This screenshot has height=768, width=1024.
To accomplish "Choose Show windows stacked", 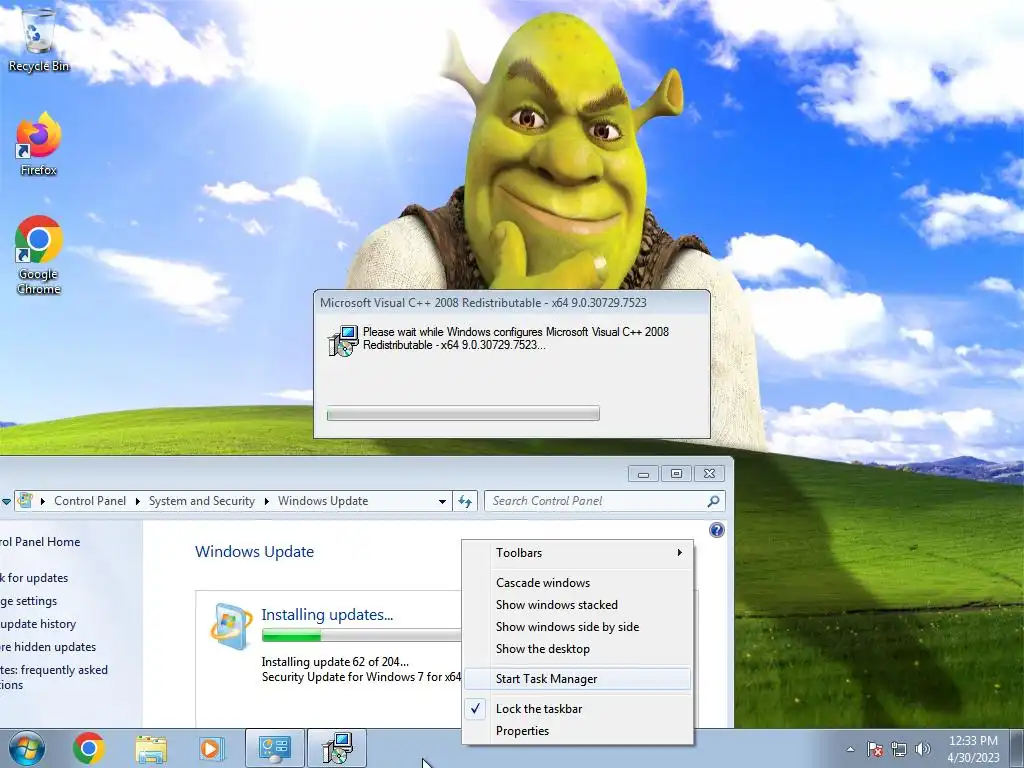I will click(578, 605).
